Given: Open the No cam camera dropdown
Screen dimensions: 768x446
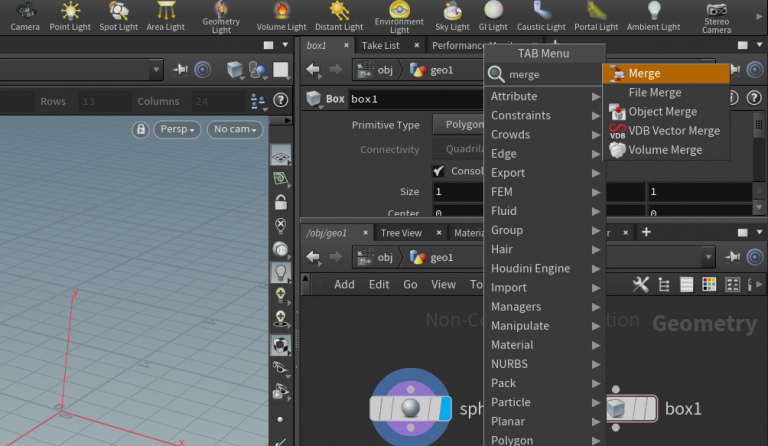Looking at the screenshot, I should [x=235, y=129].
